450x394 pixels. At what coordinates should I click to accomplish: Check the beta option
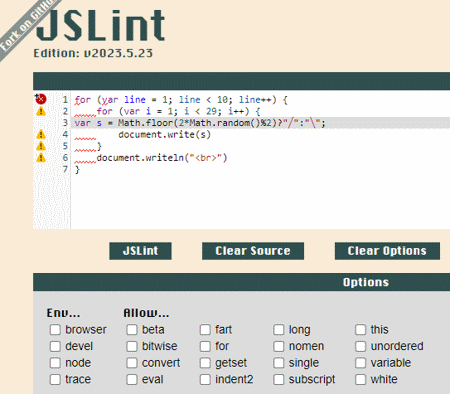click(x=132, y=330)
